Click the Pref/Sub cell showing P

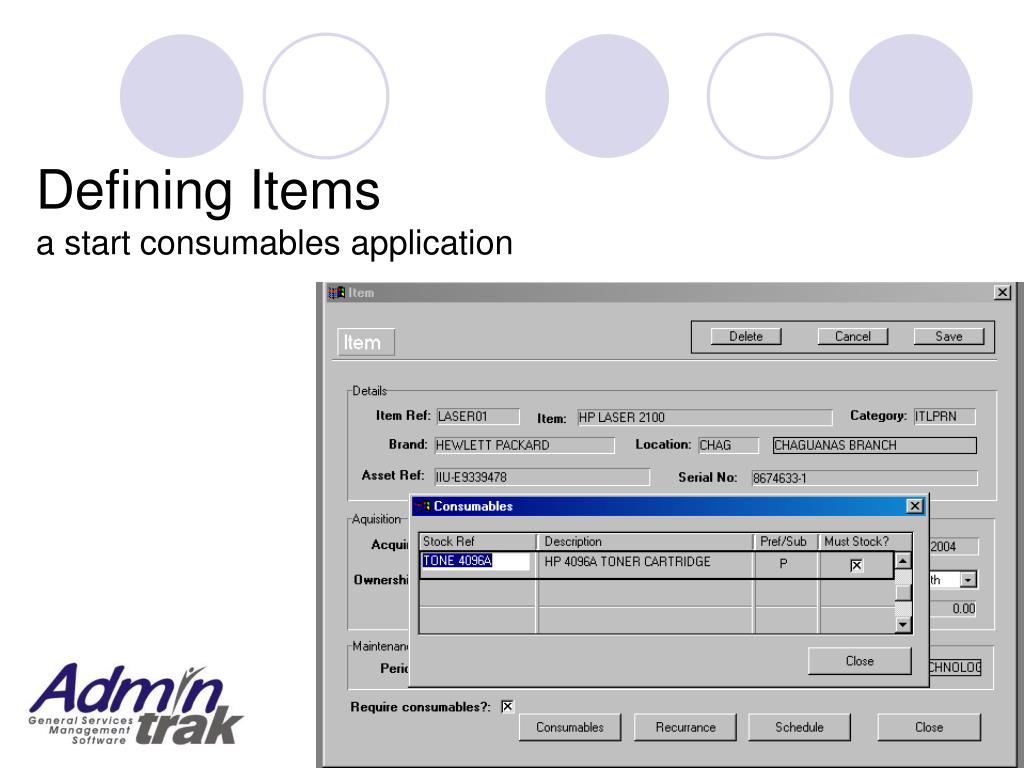(x=786, y=566)
